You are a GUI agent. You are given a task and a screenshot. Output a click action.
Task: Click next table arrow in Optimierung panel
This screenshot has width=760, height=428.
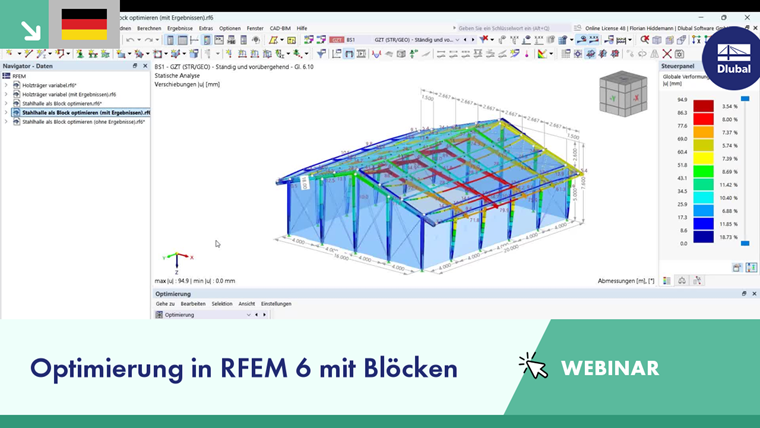point(265,315)
